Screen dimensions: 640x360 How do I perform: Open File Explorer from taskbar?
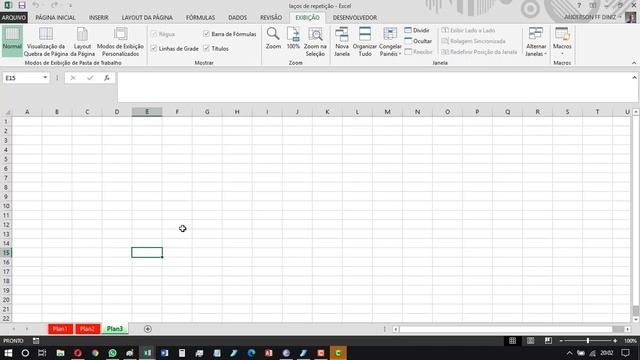point(60,353)
